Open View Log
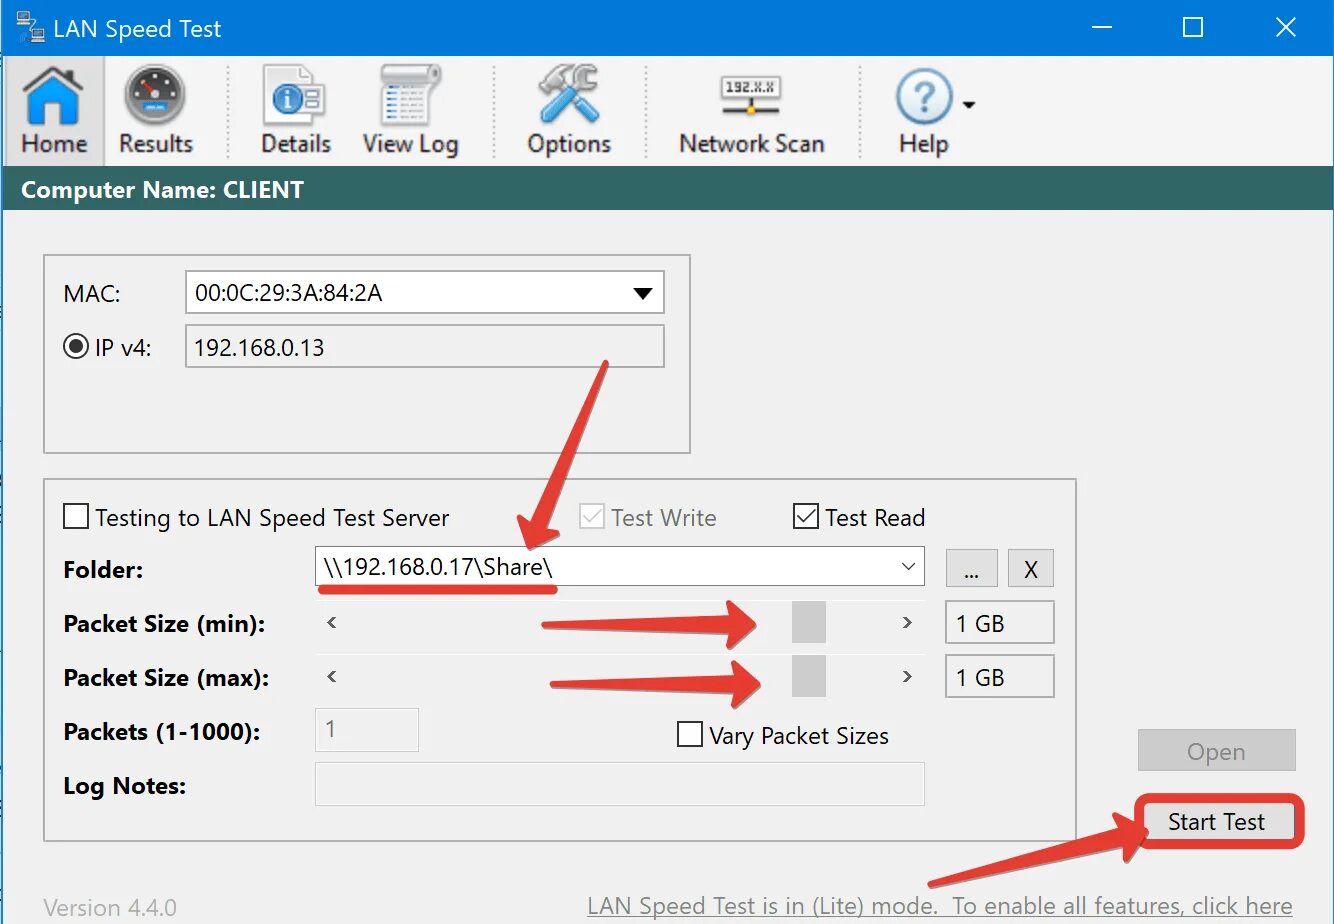1334x924 pixels. [410, 110]
